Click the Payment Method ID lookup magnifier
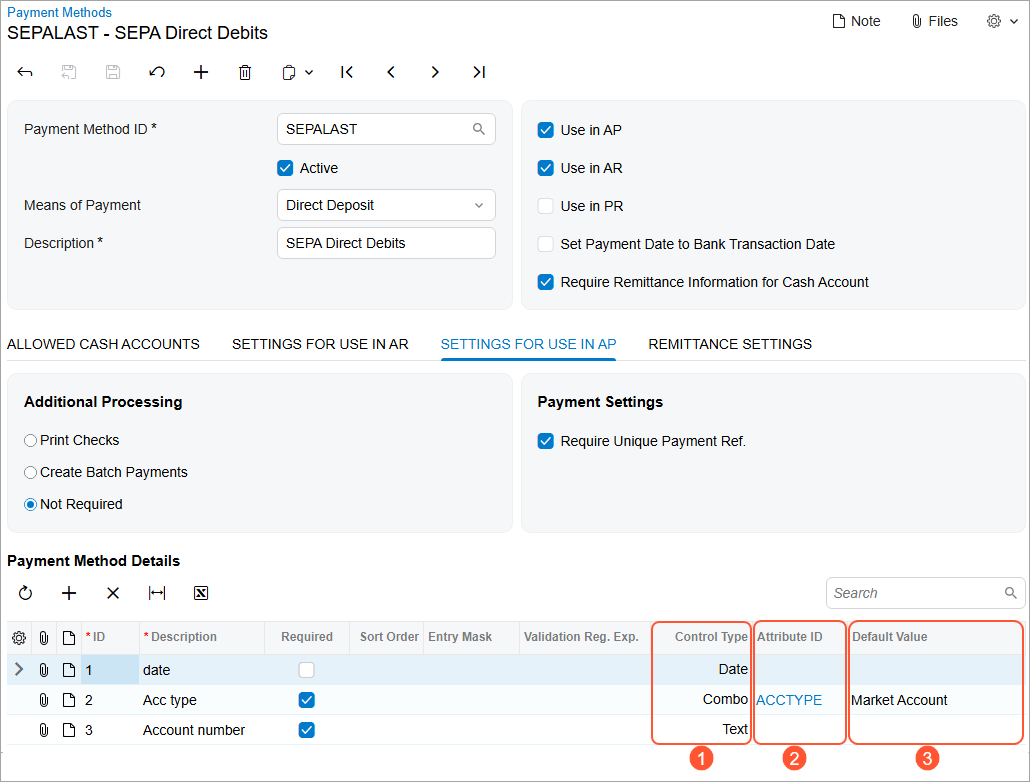Image resolution: width=1030 pixels, height=782 pixels. [x=479, y=129]
